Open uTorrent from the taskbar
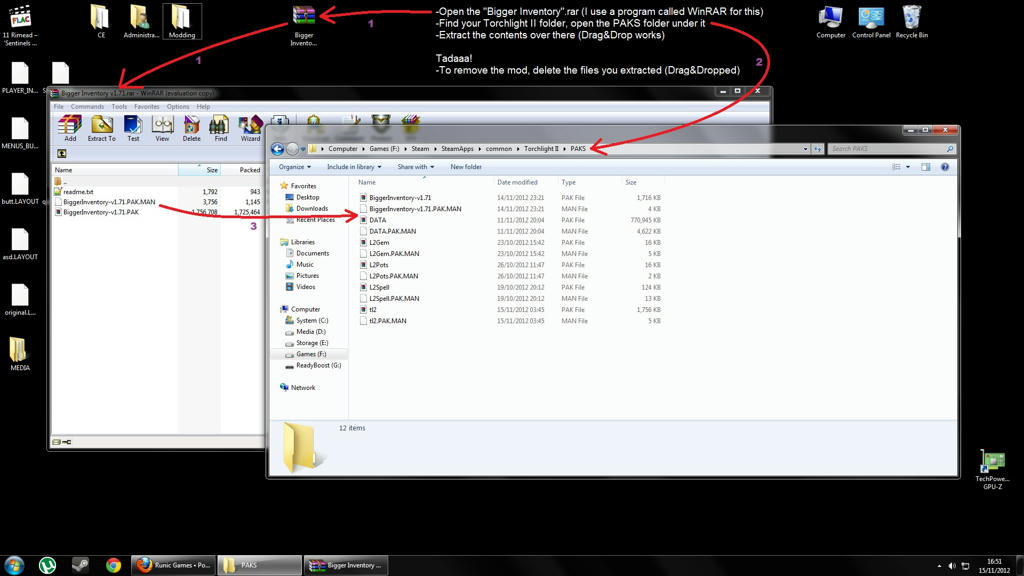Image resolution: width=1024 pixels, height=576 pixels. click(47, 565)
